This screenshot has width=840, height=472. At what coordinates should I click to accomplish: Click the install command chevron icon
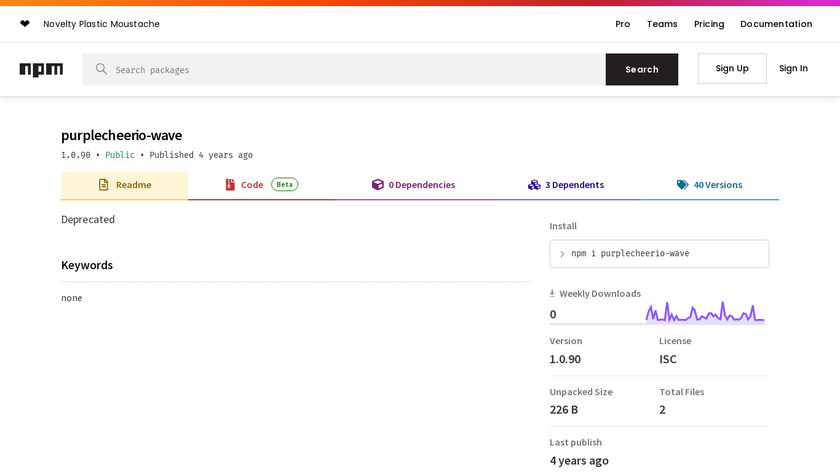pos(562,254)
